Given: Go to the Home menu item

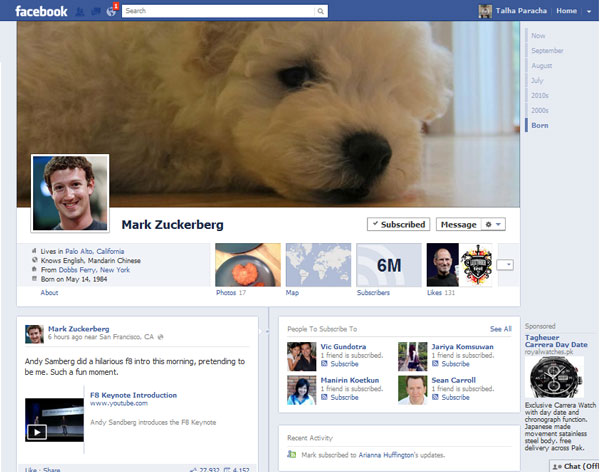Looking at the screenshot, I should (x=566, y=11).
